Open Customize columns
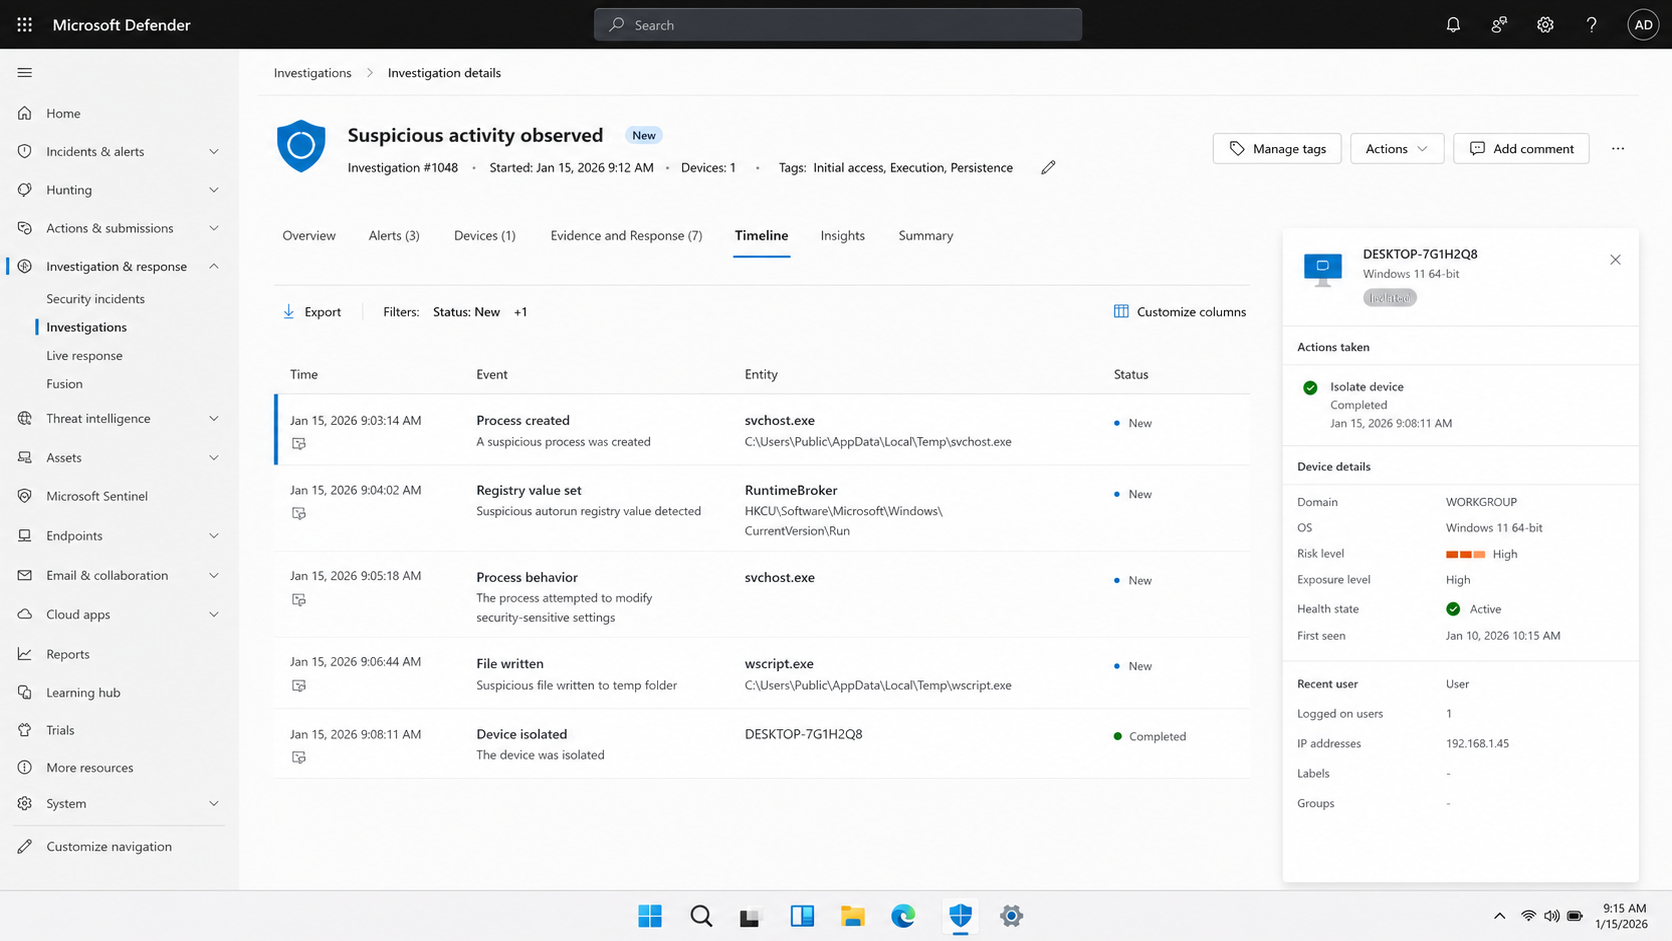This screenshot has width=1672, height=941. point(1180,312)
